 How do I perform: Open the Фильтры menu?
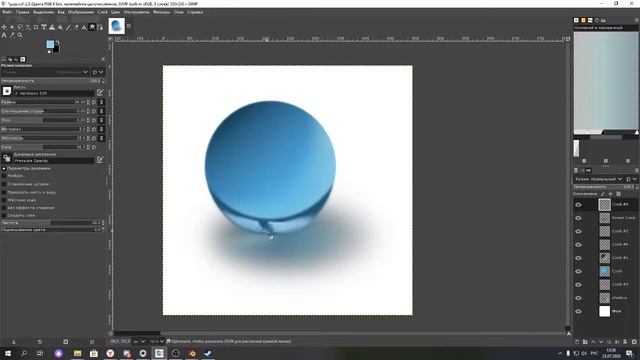tap(161, 12)
